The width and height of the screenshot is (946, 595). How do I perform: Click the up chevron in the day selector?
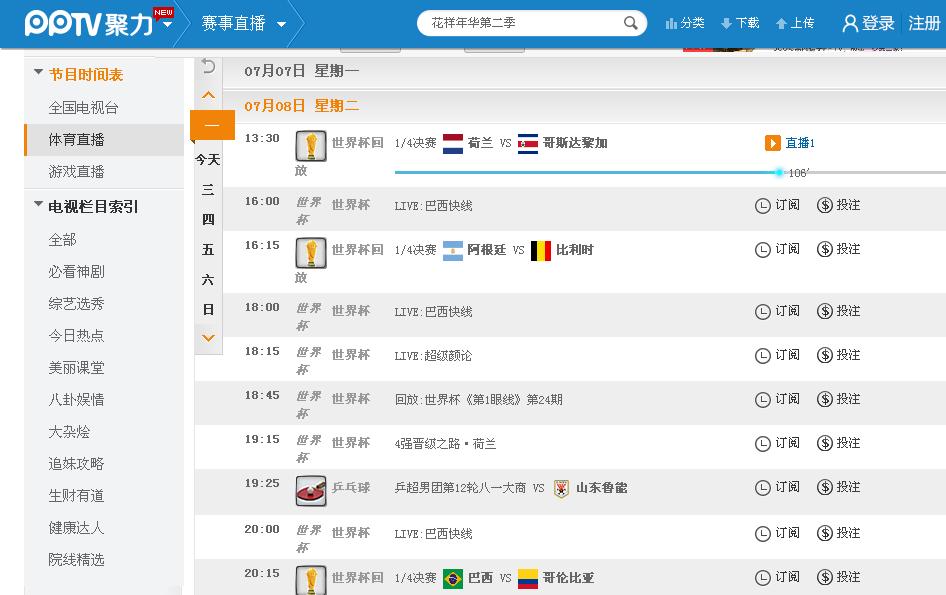208,95
